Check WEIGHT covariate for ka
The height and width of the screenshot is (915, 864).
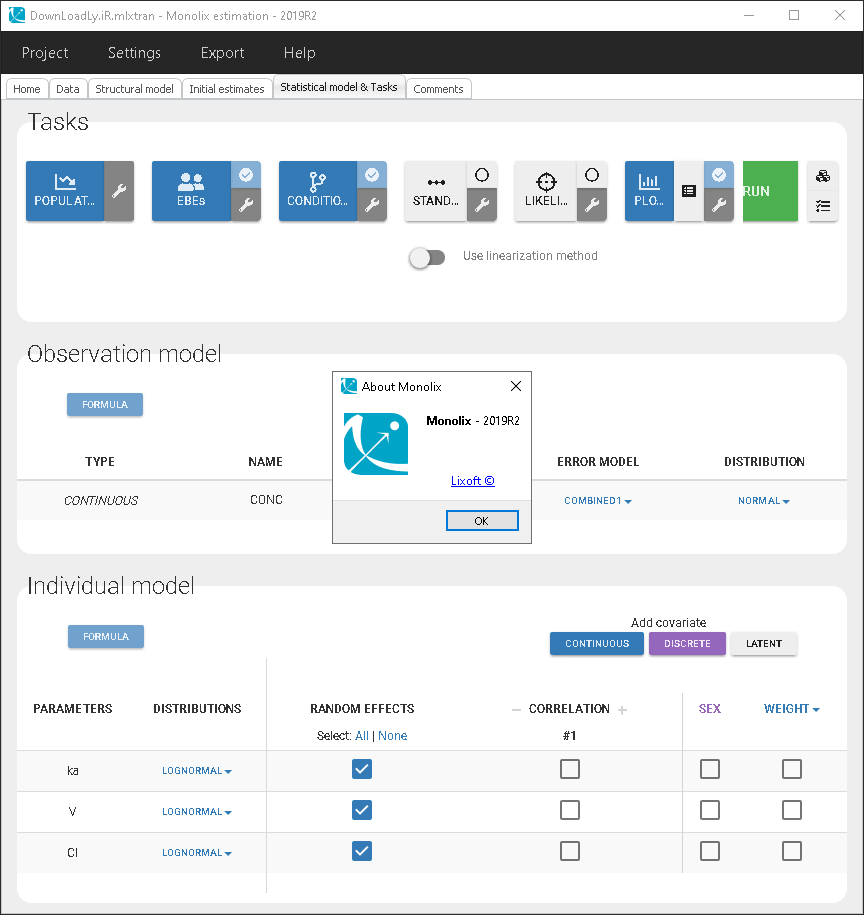coord(792,769)
